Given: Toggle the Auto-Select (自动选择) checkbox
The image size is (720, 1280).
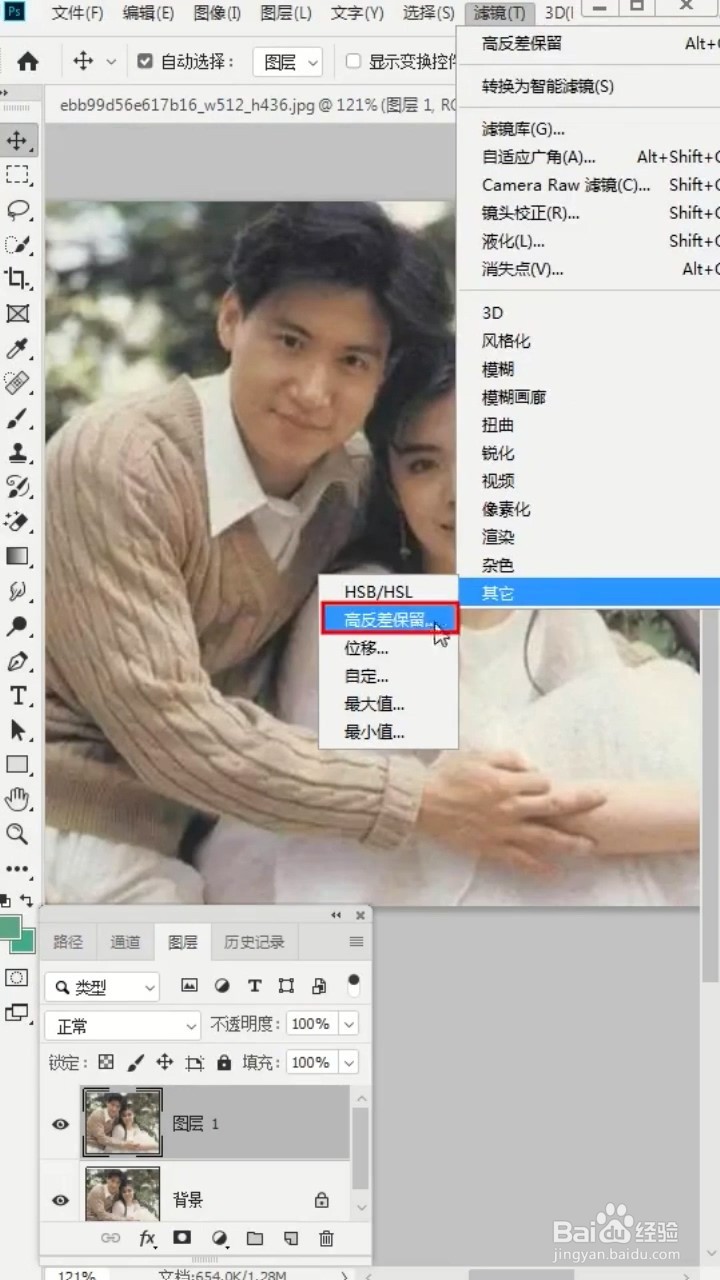Looking at the screenshot, I should 146,61.
